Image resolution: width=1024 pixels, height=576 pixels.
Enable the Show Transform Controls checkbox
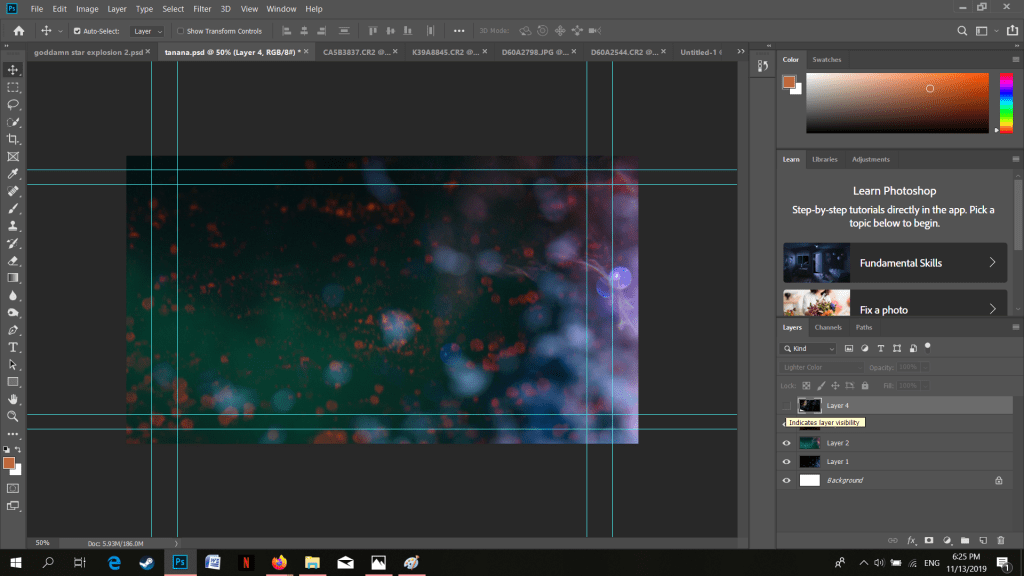click(x=180, y=31)
